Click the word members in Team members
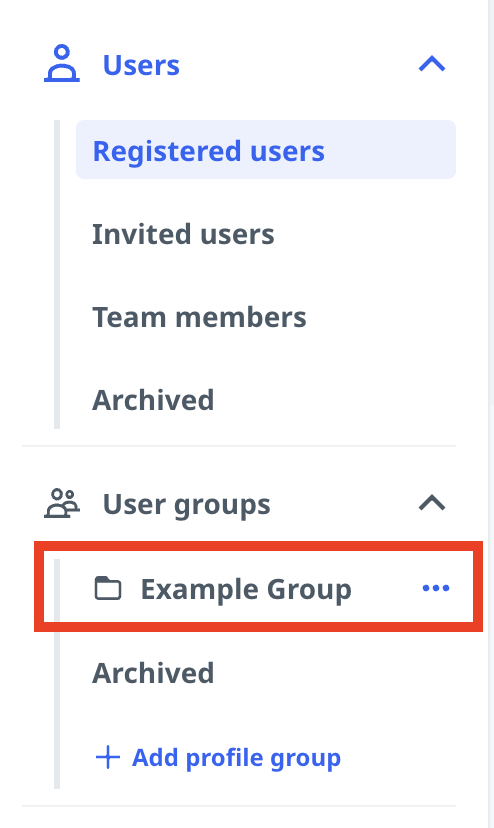 click(x=240, y=318)
